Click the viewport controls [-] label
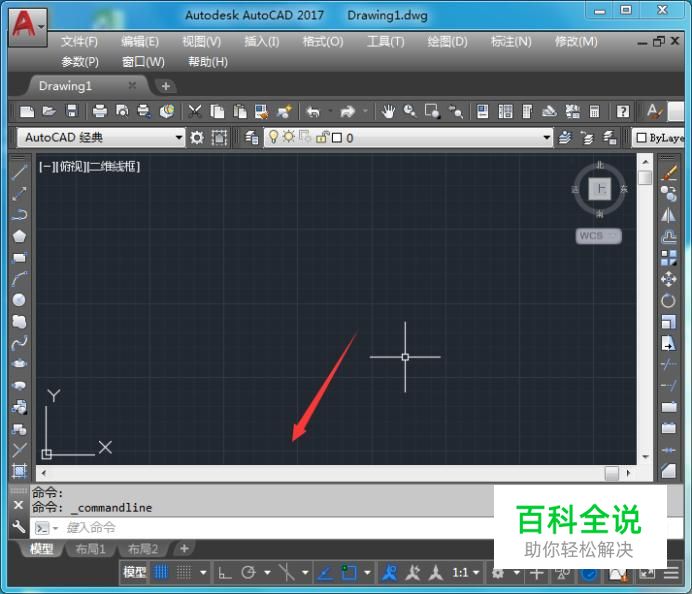Viewport: 692px width, 594px height. point(46,167)
